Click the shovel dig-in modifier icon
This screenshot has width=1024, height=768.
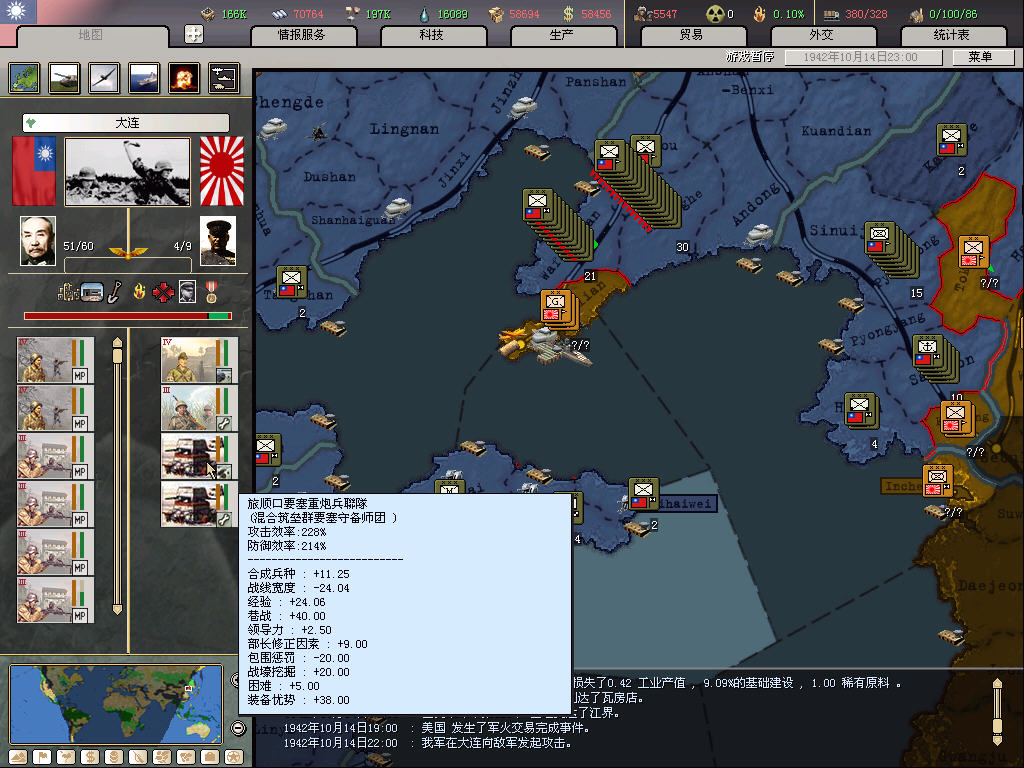coord(115,292)
